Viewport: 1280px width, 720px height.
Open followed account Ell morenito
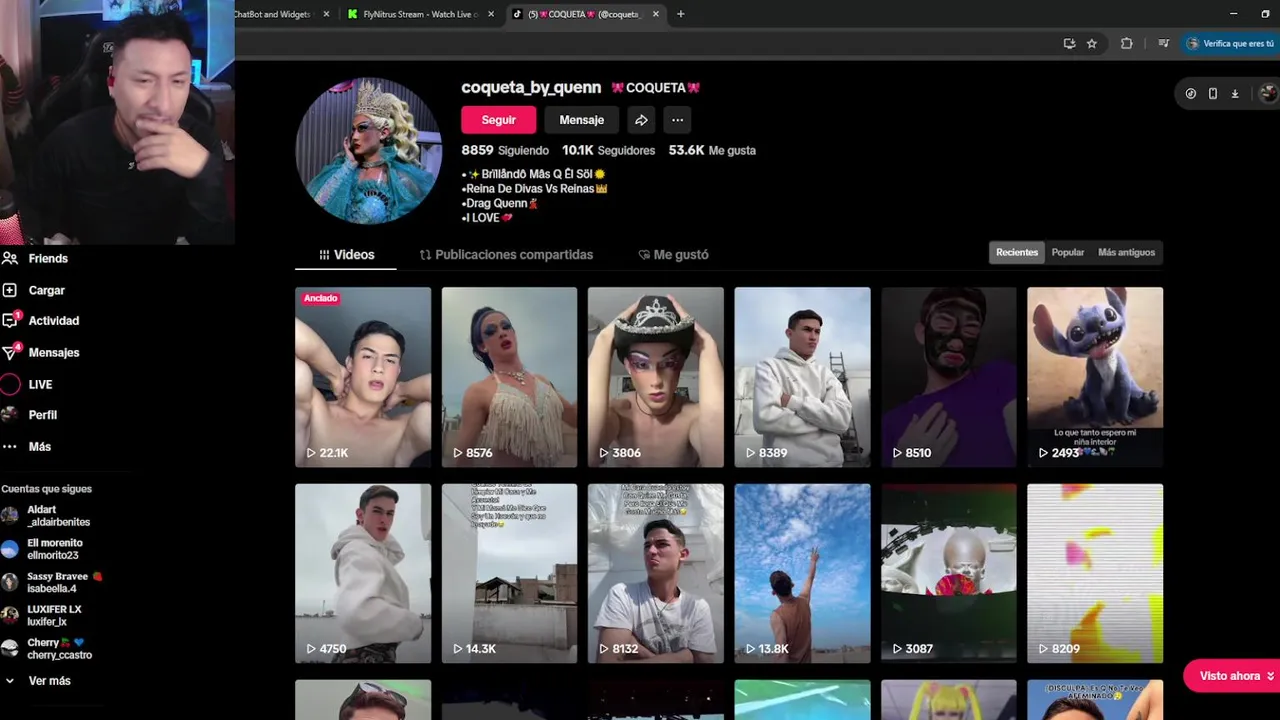[x=43, y=549]
